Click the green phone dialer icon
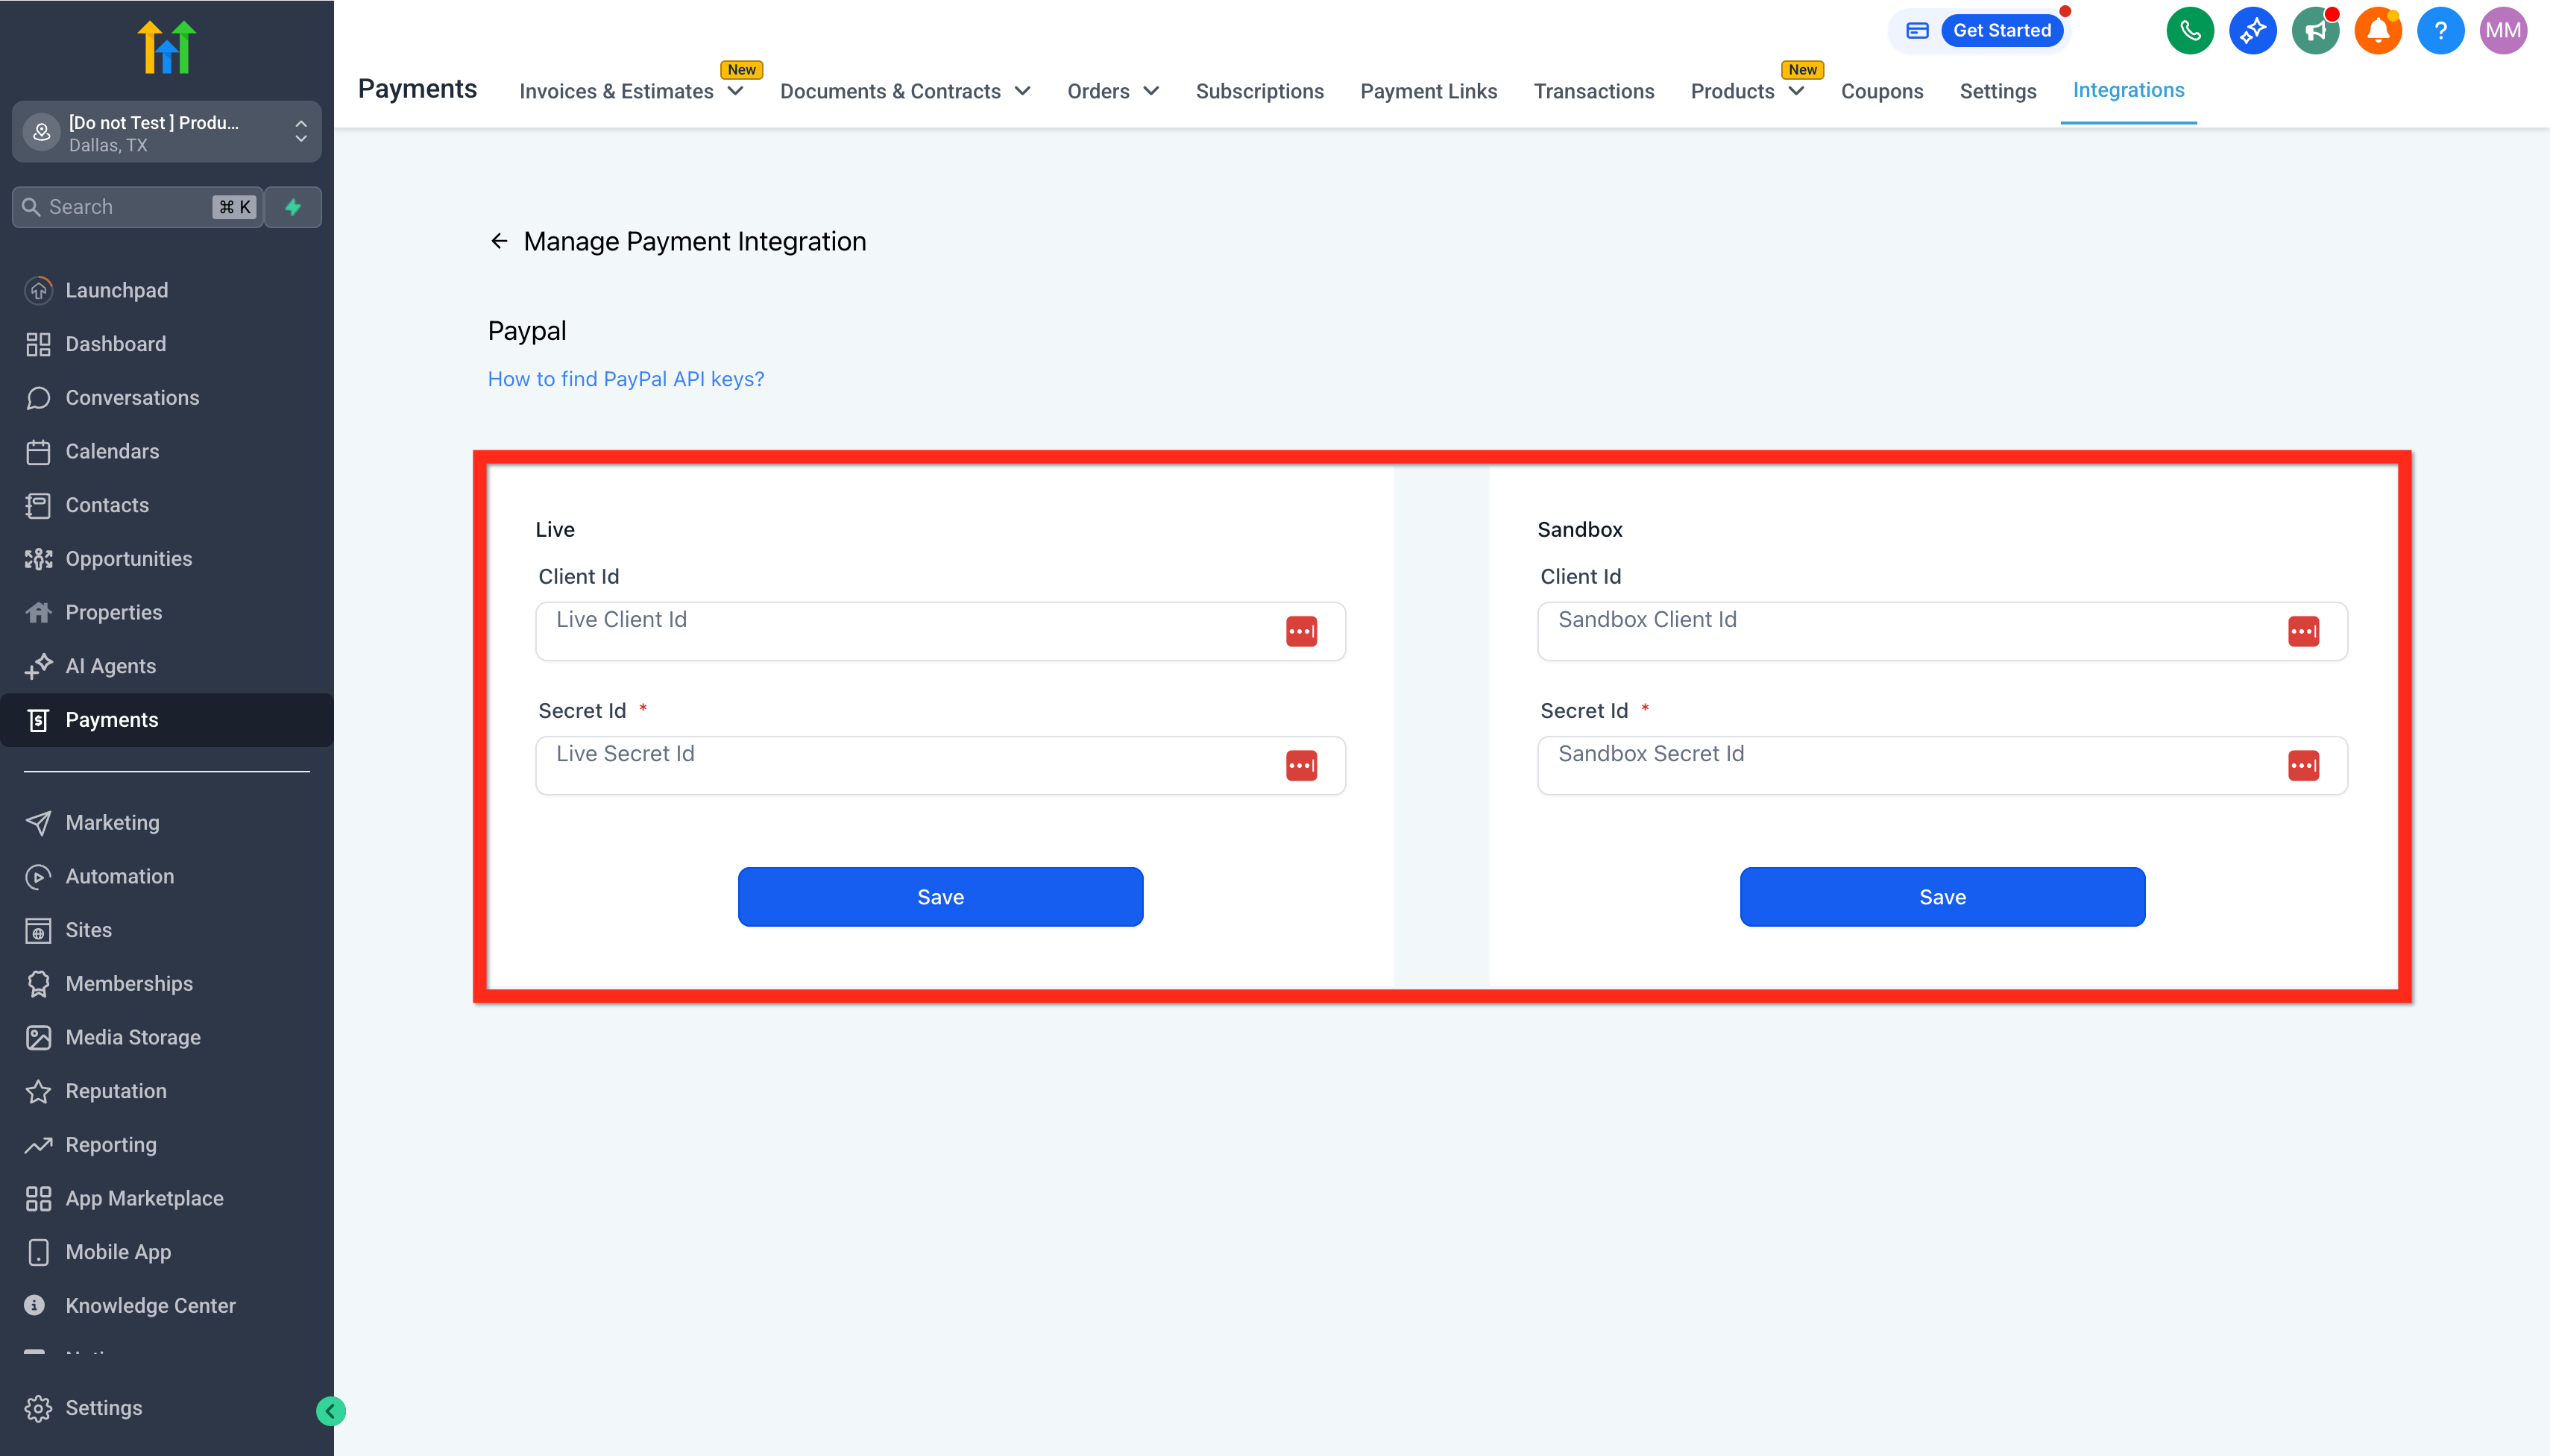The image size is (2550, 1456). pyautogui.click(x=2189, y=30)
